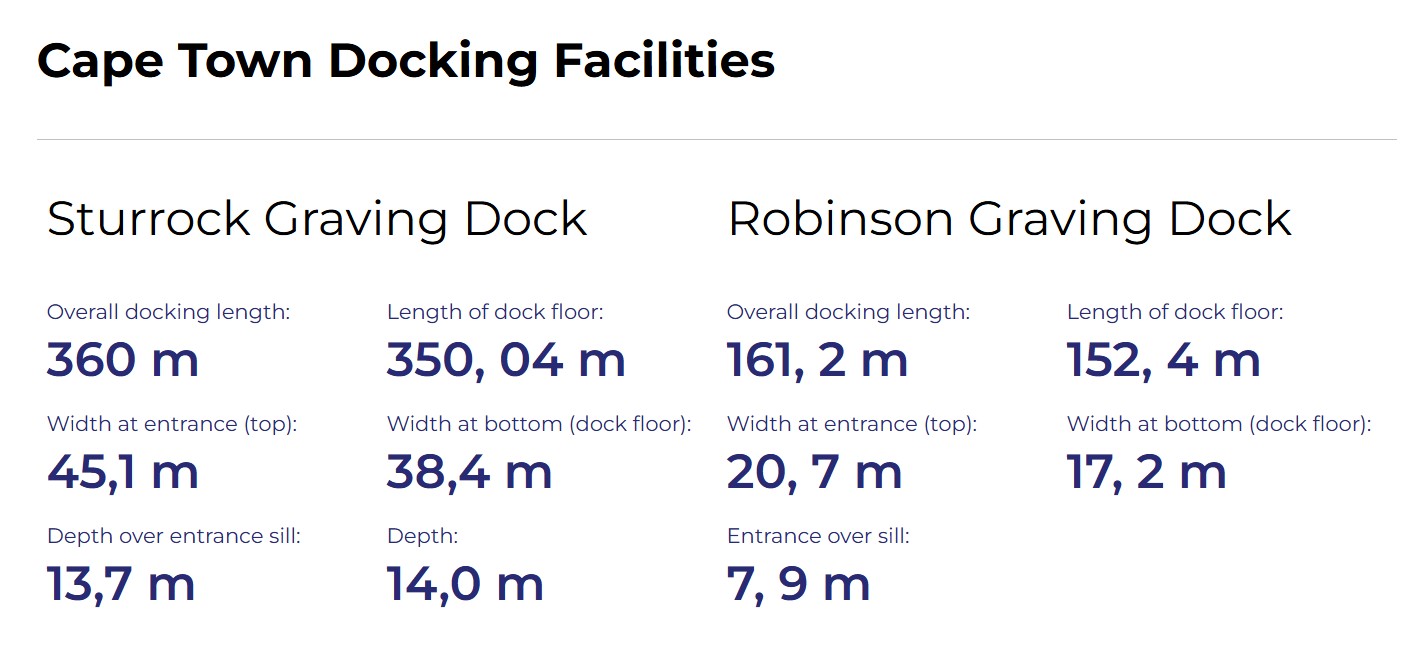Select the Sturrock Graving Dock title
Screen dimensions: 1416x658
pyautogui.click(x=317, y=220)
